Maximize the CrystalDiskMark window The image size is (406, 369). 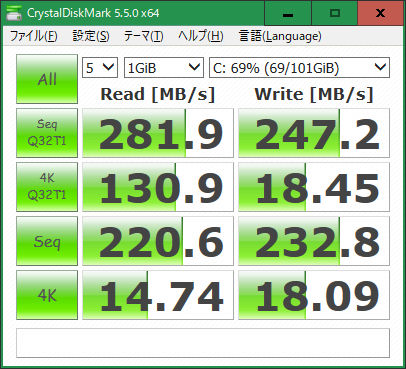tap(335, 13)
